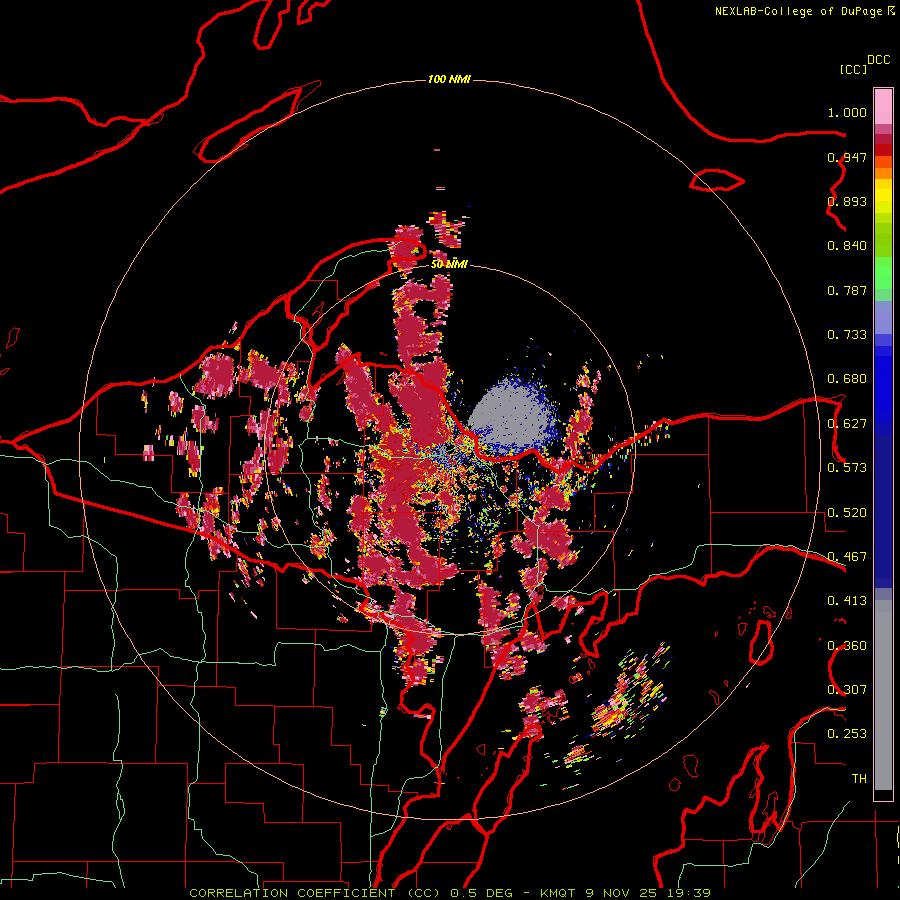Click the 50 NMI range ring label
This screenshot has height=900, width=900.
449,264
